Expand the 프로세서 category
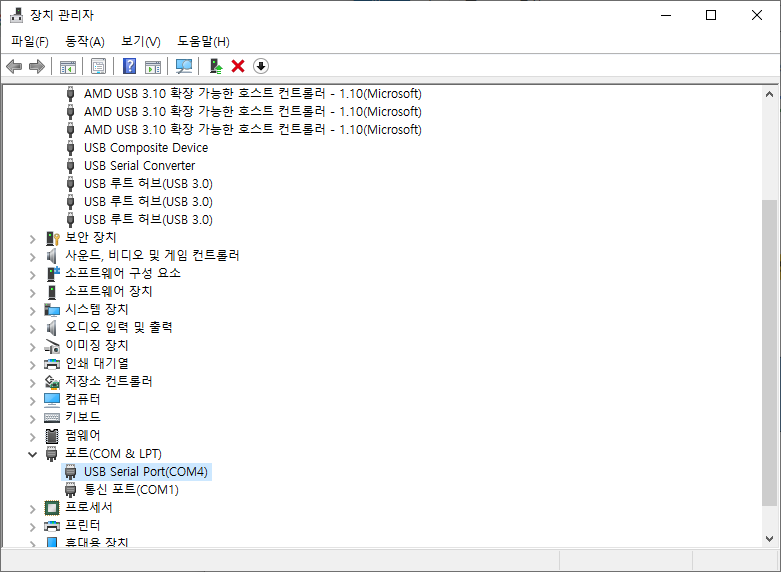 33,509
